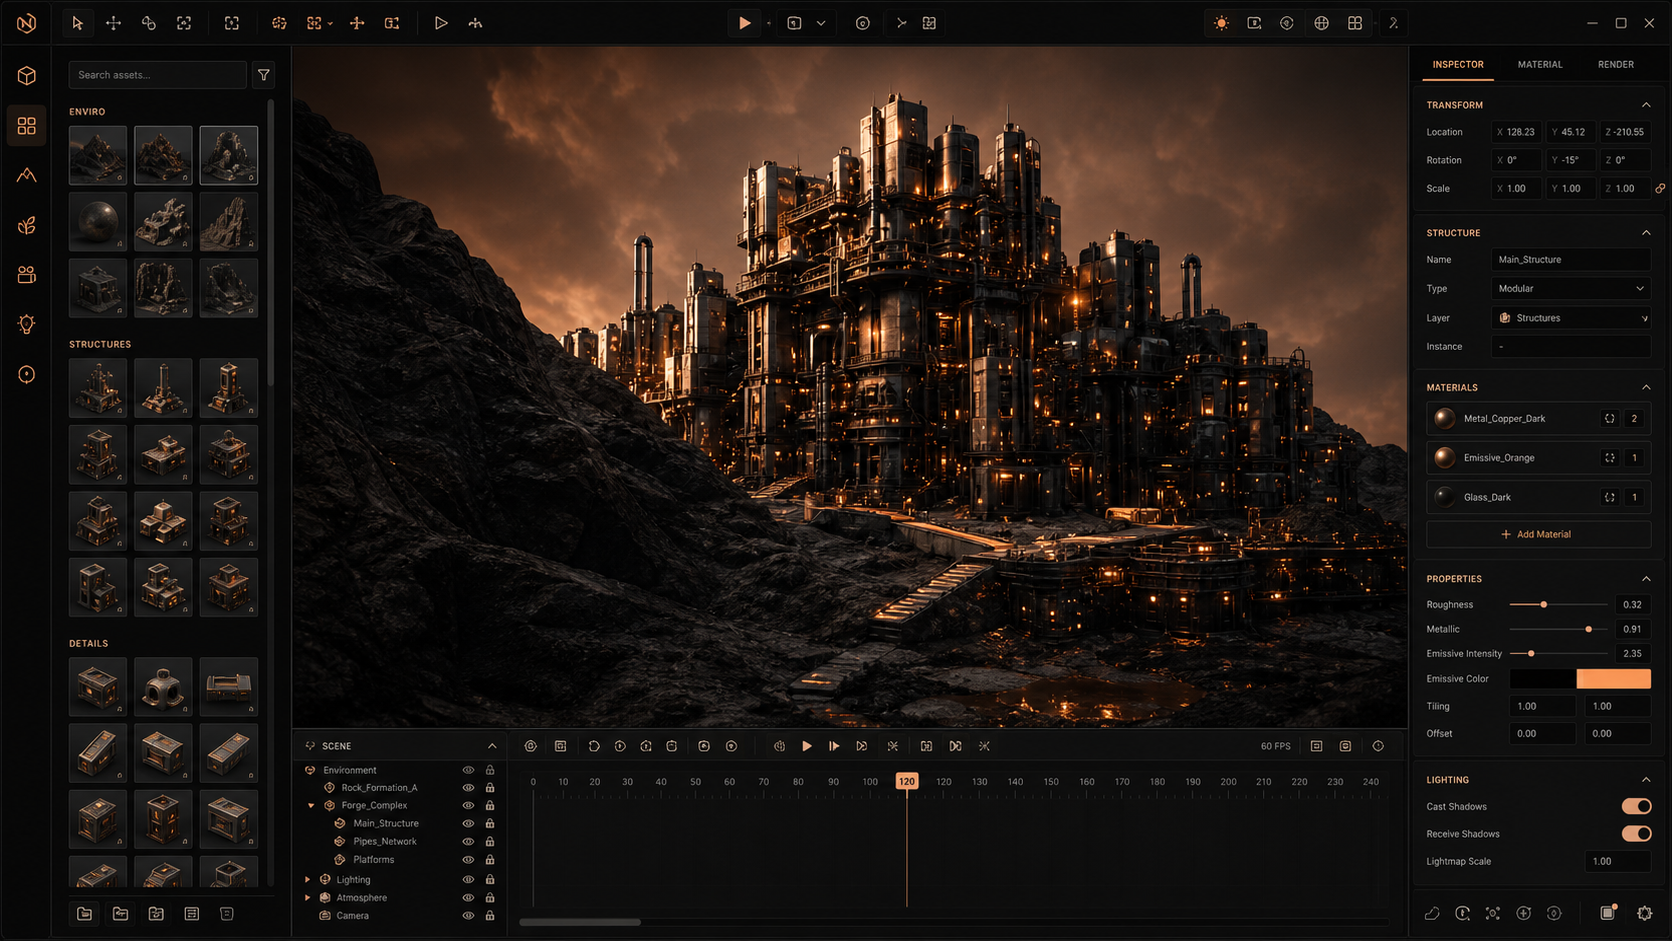Switch to the Inspector tab
The width and height of the screenshot is (1672, 941).
(1458, 65)
